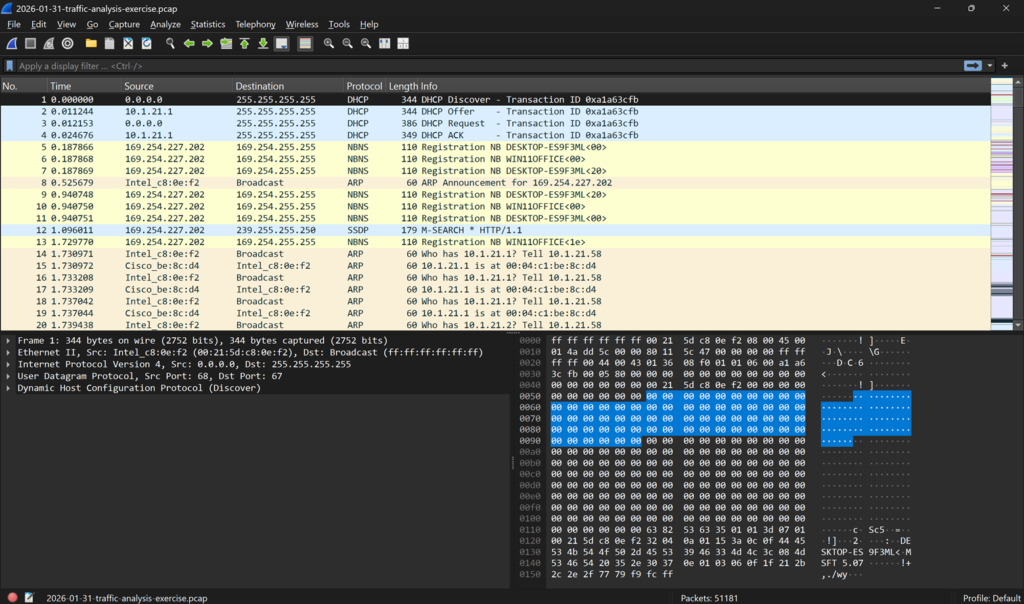The width and height of the screenshot is (1024, 604).
Task: Click the zoom in icon
Action: coord(329,44)
